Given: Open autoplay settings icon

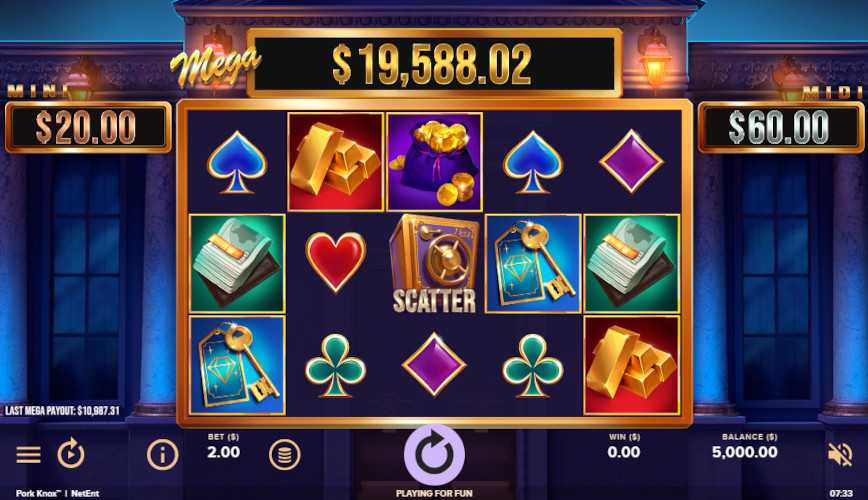Looking at the screenshot, I should point(71,453).
